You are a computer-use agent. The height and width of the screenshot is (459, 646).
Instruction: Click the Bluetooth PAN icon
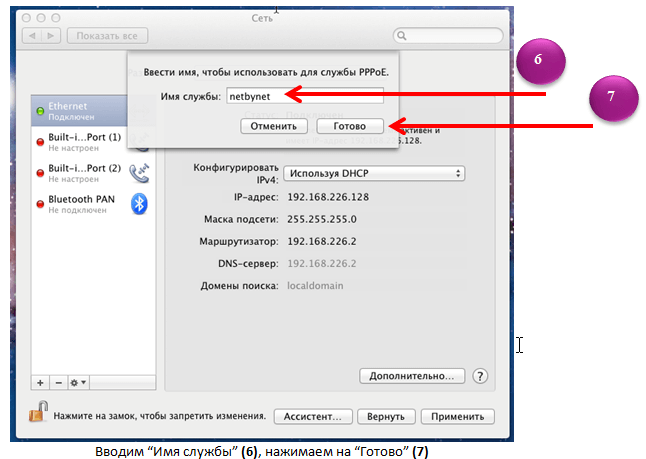click(x=141, y=204)
